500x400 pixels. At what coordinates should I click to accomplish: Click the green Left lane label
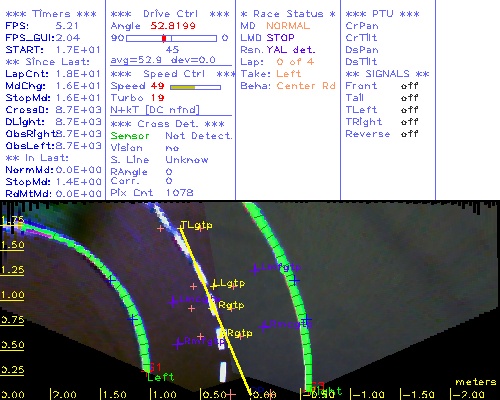click(x=161, y=377)
